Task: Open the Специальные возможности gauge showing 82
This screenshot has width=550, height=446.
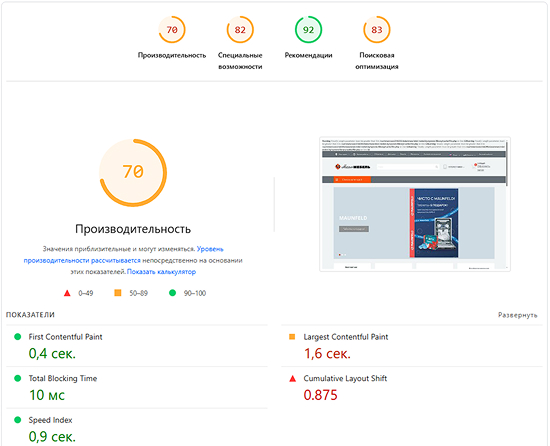Action: (x=240, y=30)
